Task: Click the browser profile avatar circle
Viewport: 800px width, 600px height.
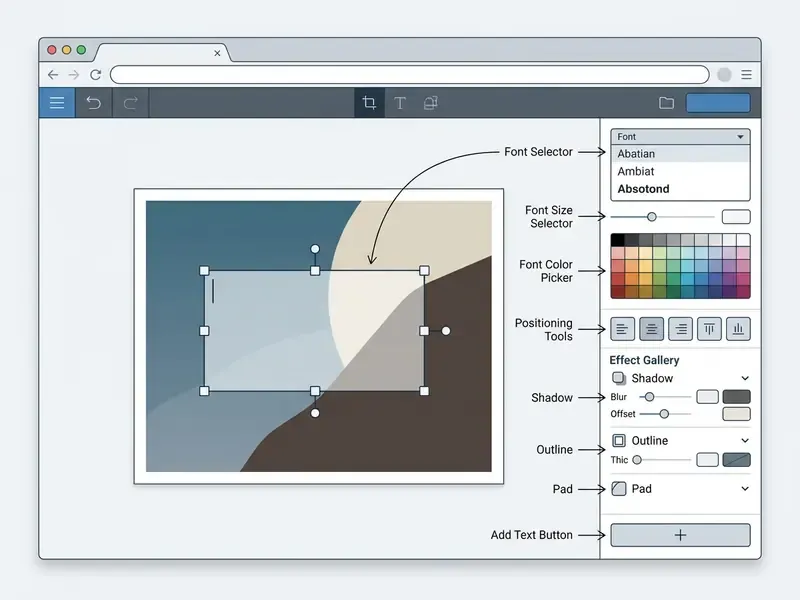Action: 724,74
